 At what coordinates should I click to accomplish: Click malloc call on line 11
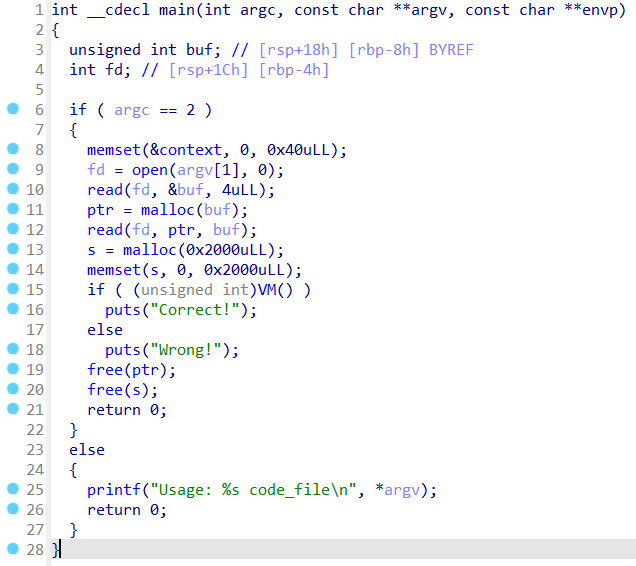(x=168, y=210)
